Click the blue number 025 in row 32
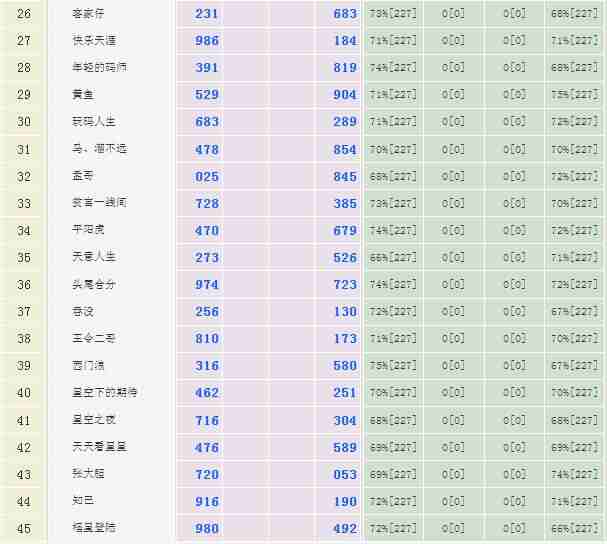 point(207,177)
